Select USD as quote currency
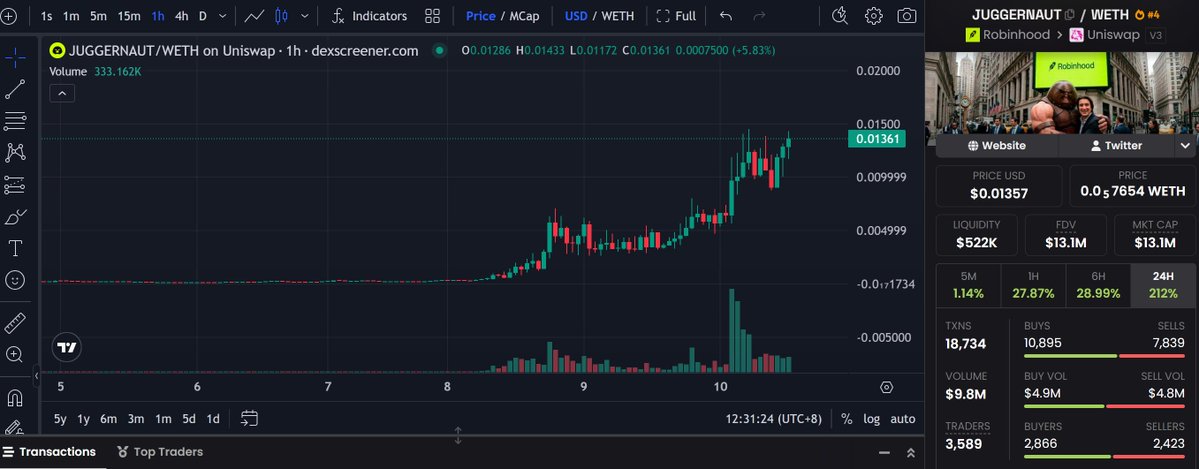 [x=576, y=16]
